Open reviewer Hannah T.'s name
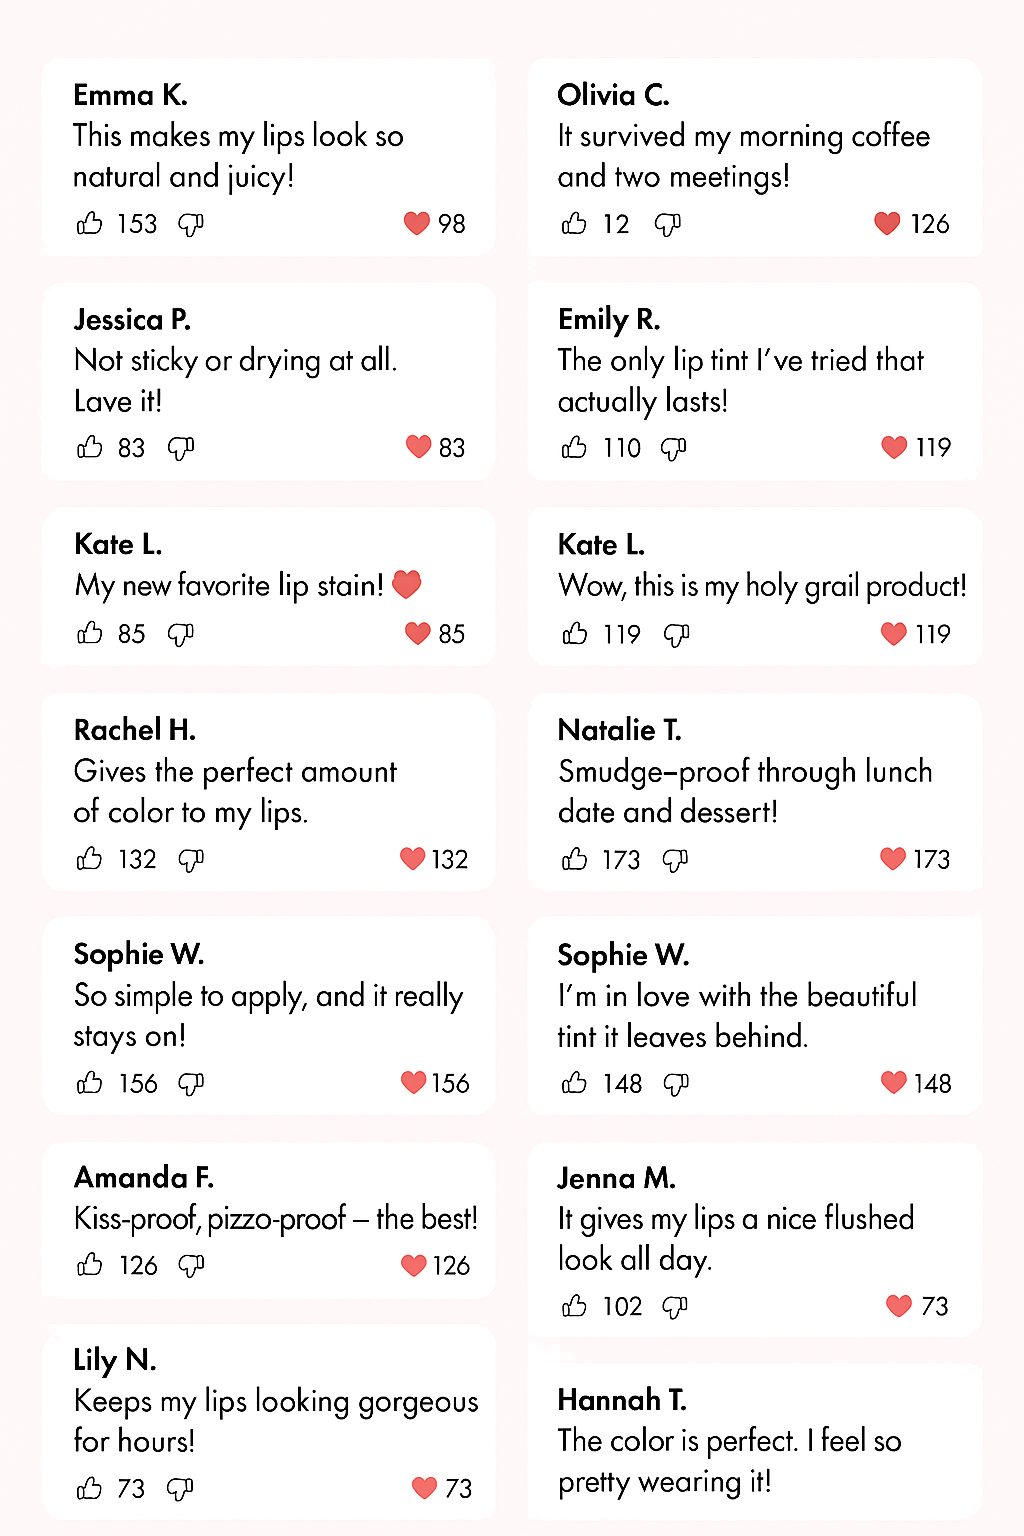The height and width of the screenshot is (1536, 1024). tap(622, 1399)
